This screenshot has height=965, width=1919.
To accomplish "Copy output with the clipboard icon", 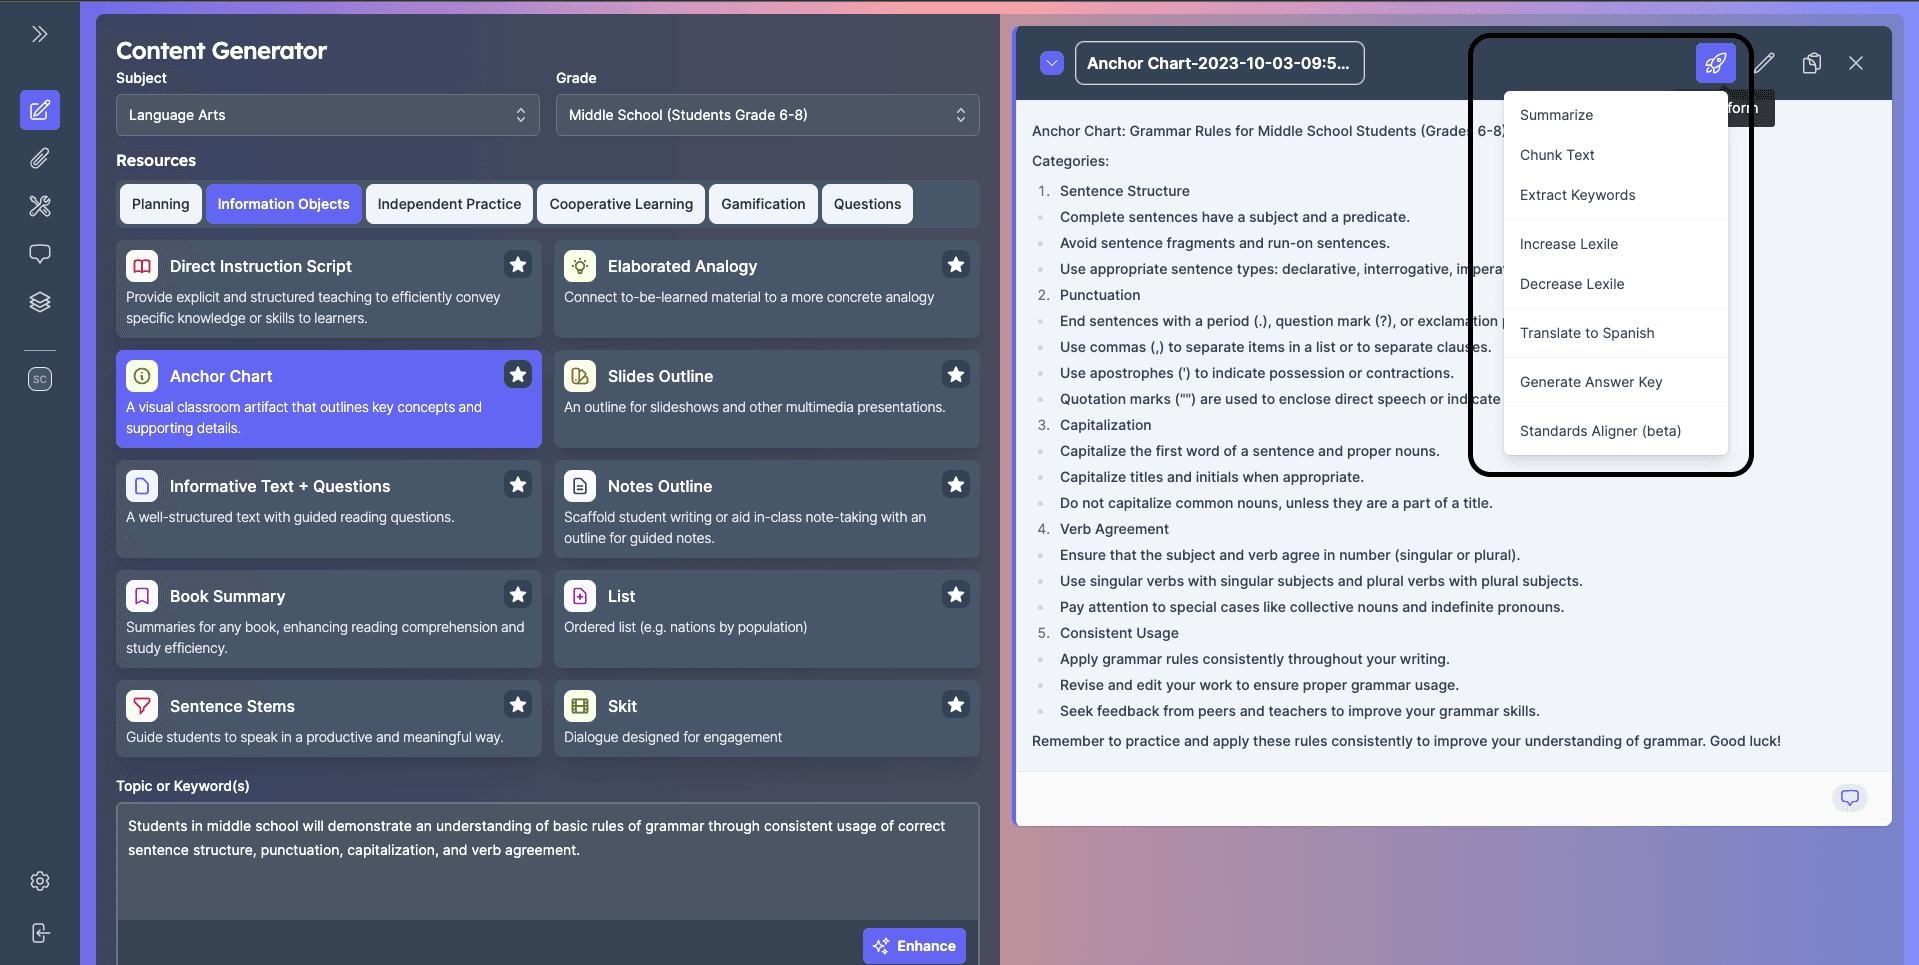I will click(1812, 63).
